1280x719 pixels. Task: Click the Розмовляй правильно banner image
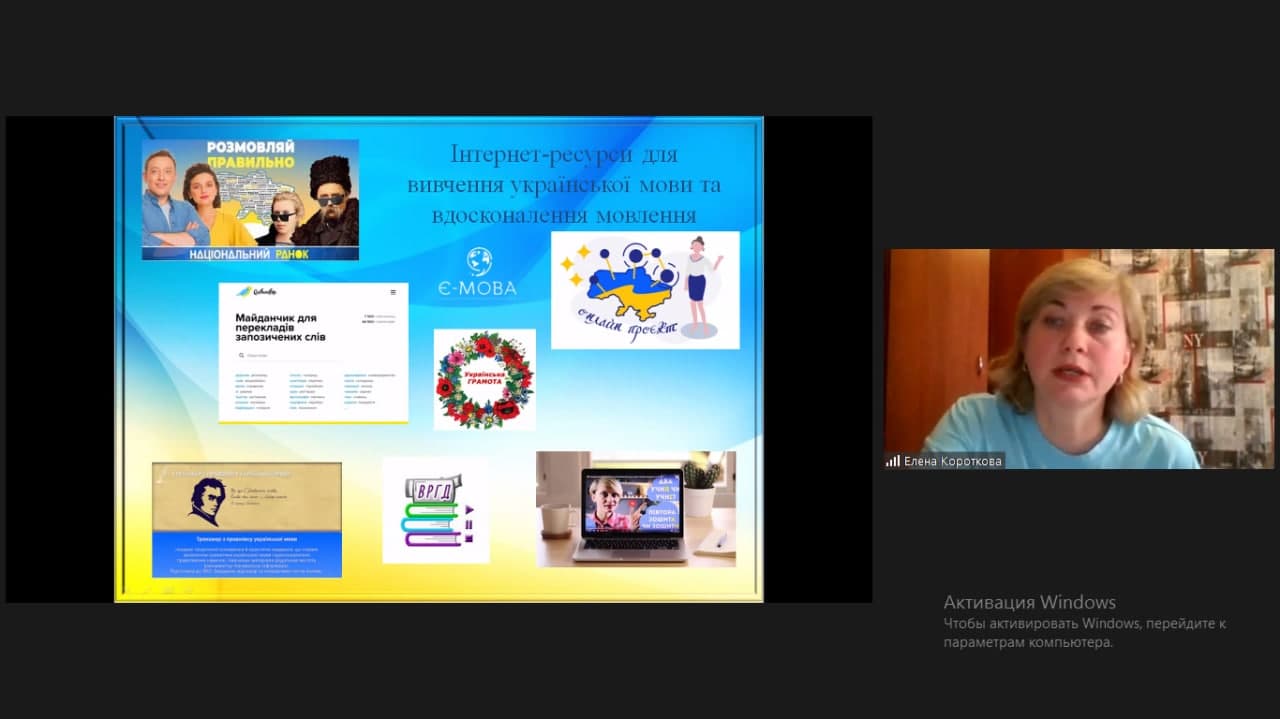[250, 199]
